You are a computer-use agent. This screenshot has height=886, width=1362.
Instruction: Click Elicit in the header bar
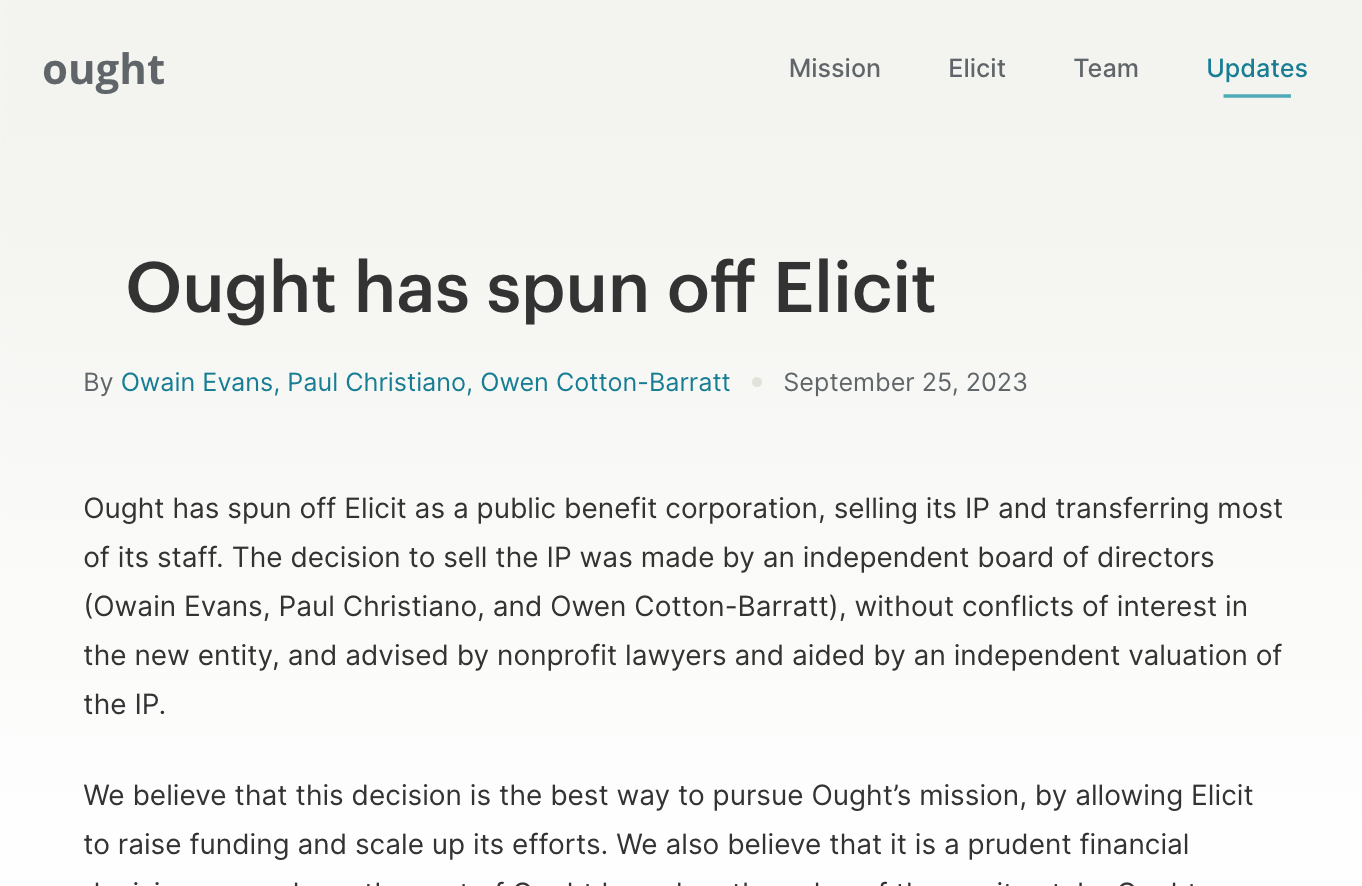click(x=976, y=68)
